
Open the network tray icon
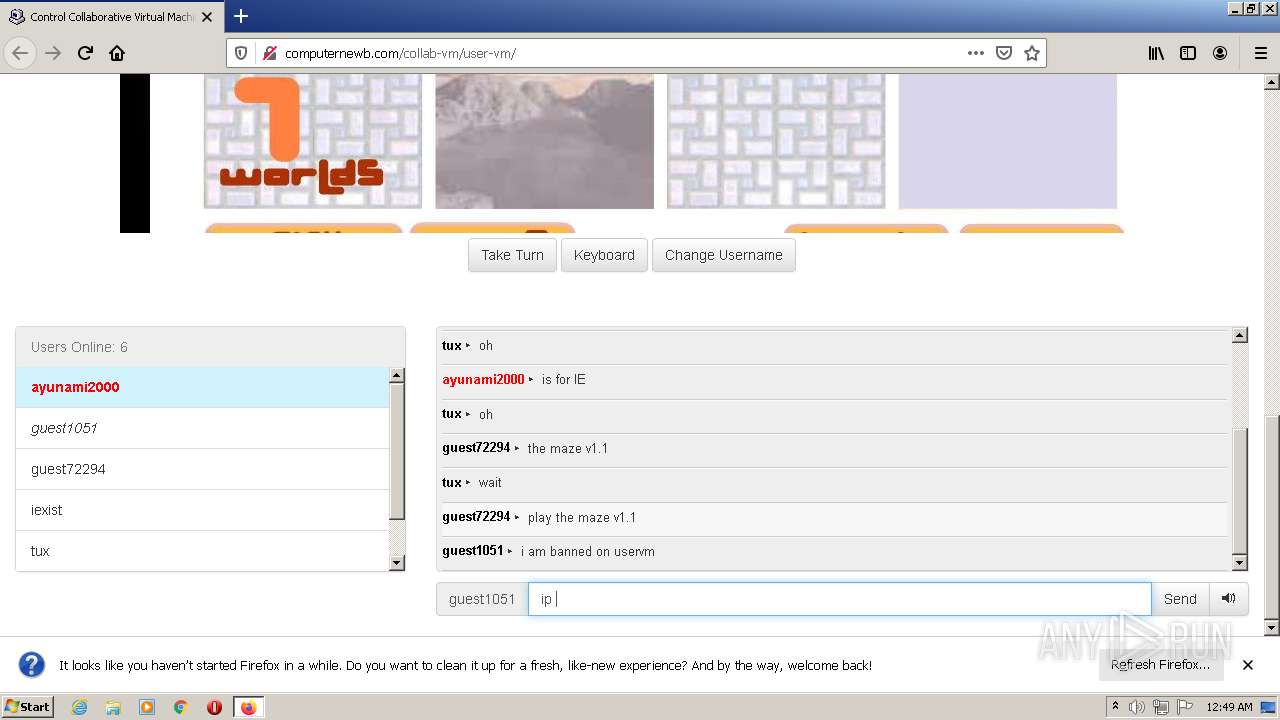click(1160, 707)
